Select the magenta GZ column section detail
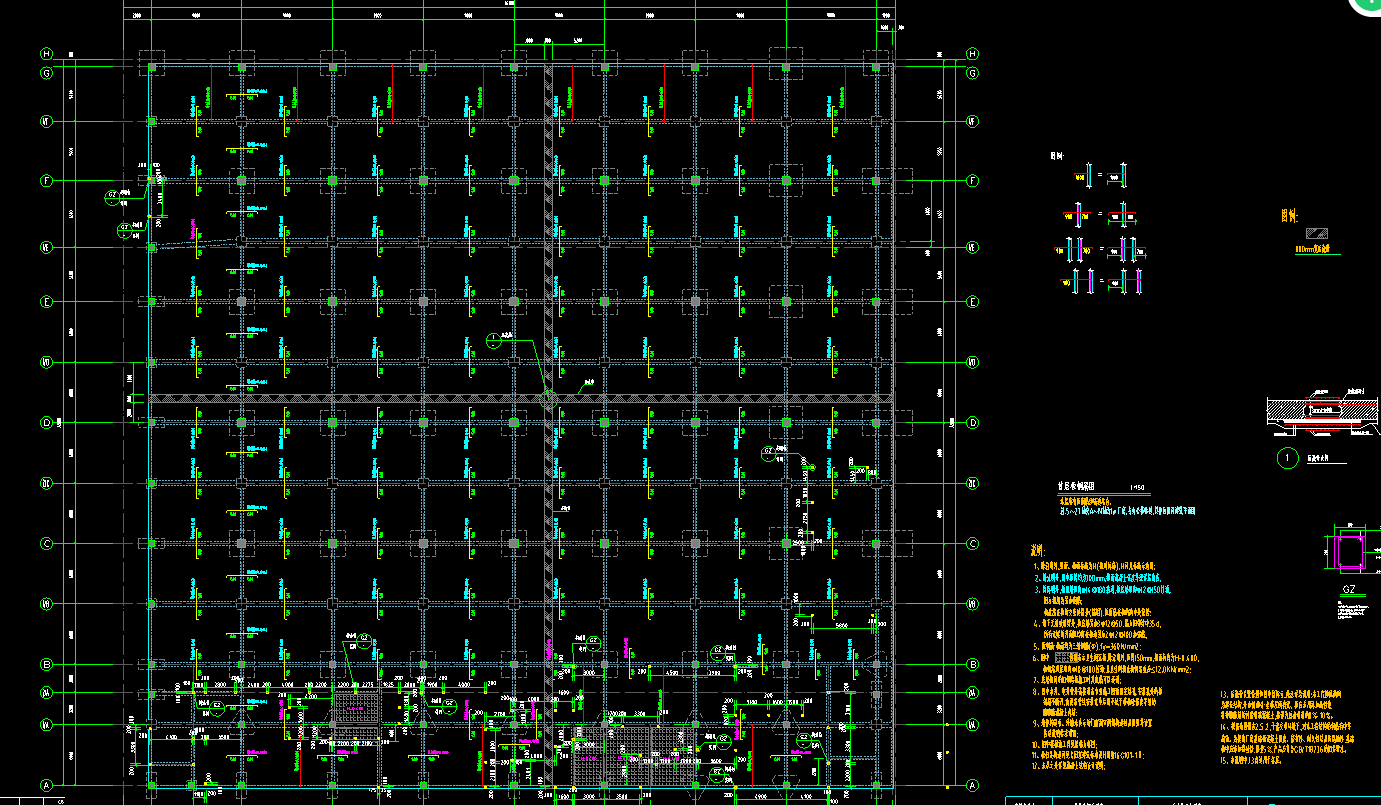Viewport: 1381px width, 805px height. (1349, 551)
